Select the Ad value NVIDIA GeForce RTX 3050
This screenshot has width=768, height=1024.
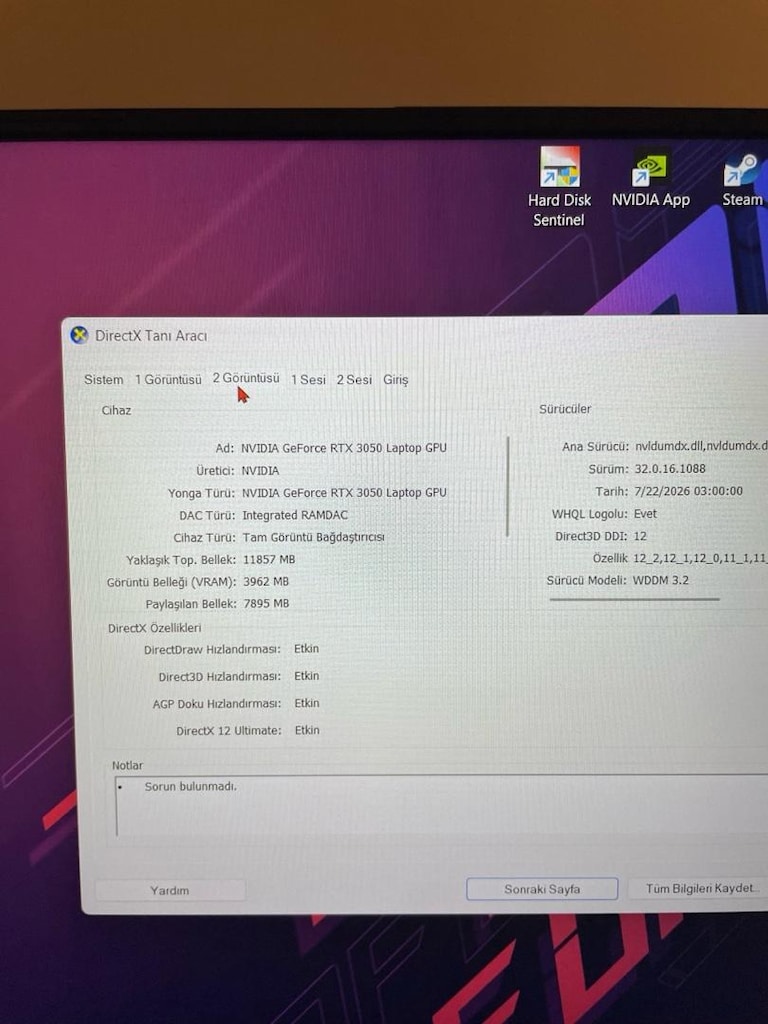[344, 448]
